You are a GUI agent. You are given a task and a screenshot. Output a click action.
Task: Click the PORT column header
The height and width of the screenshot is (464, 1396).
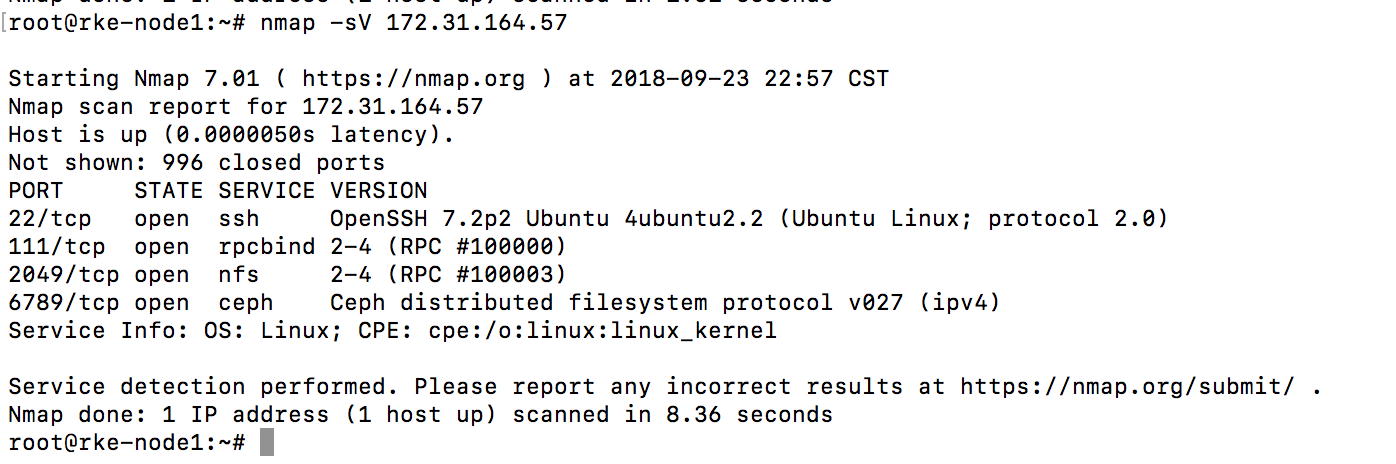point(36,191)
